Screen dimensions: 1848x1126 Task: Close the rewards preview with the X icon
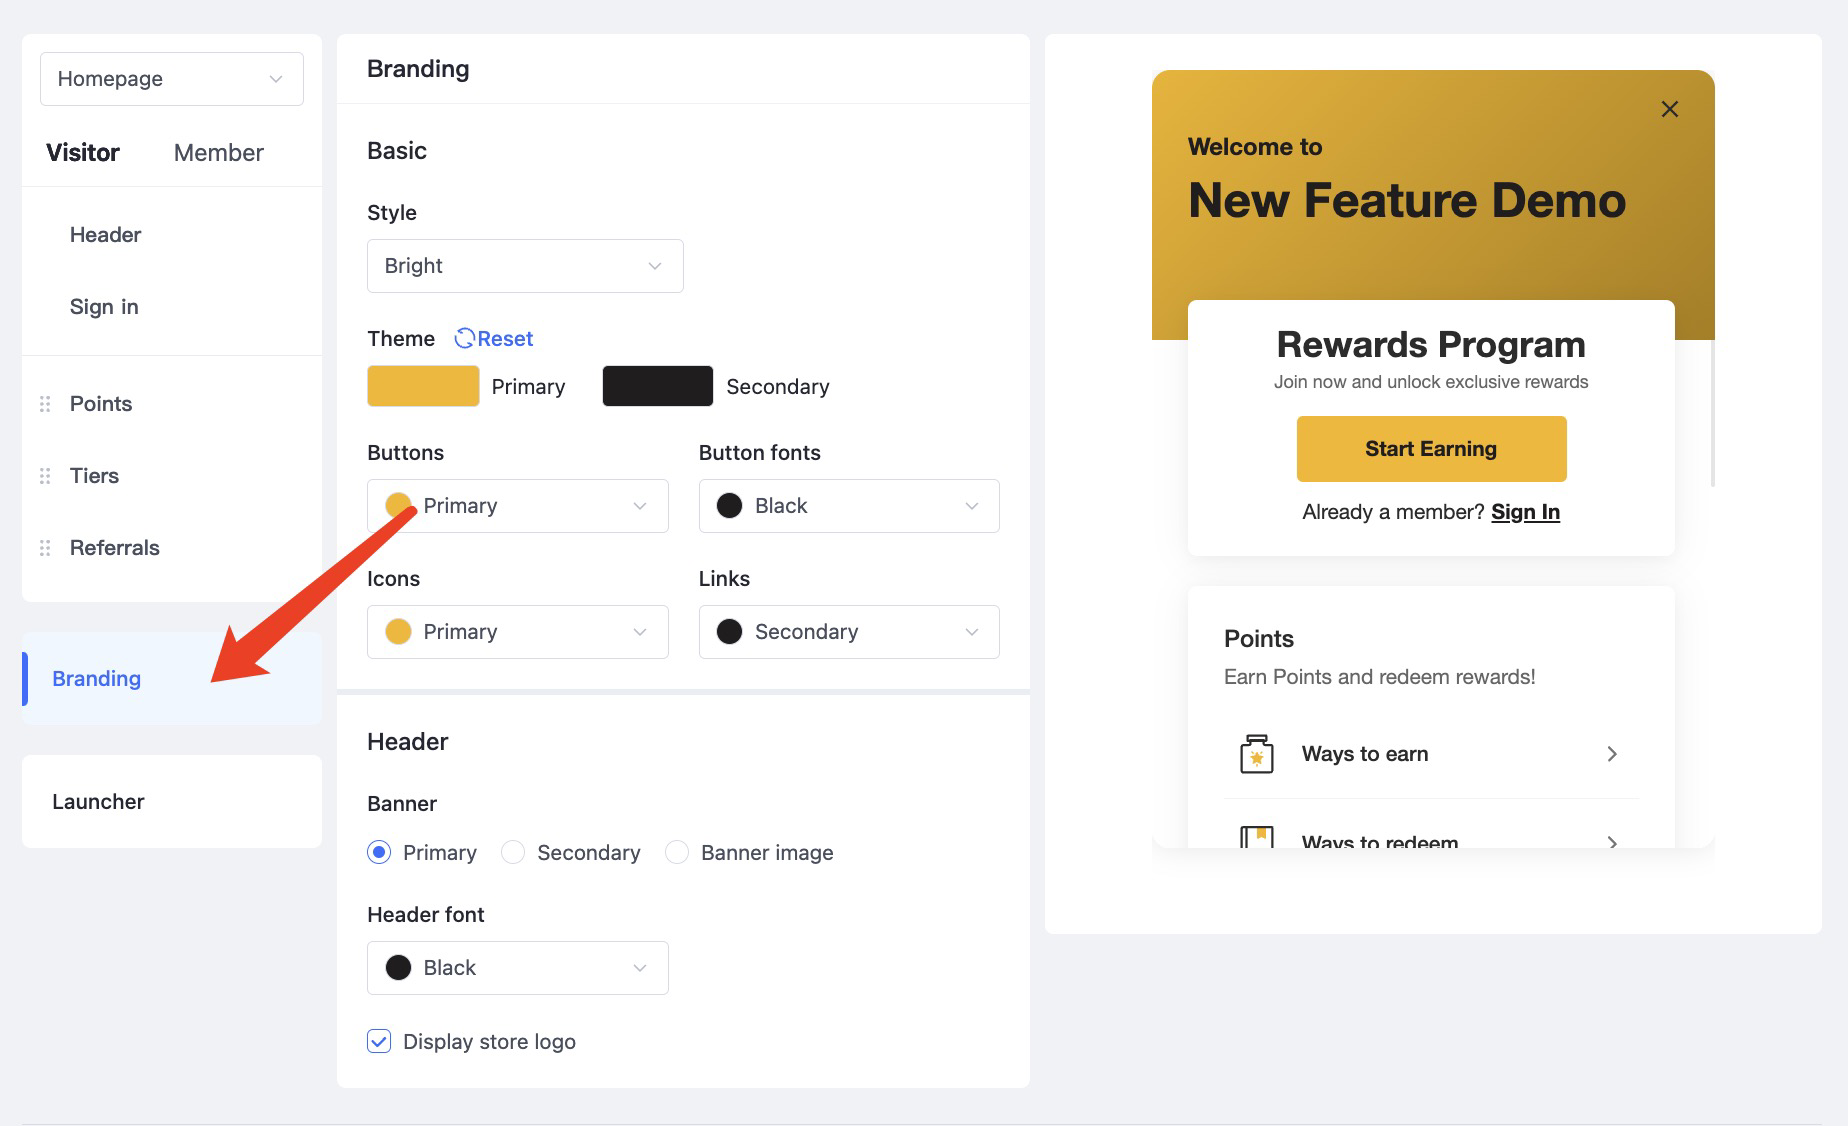(1670, 109)
